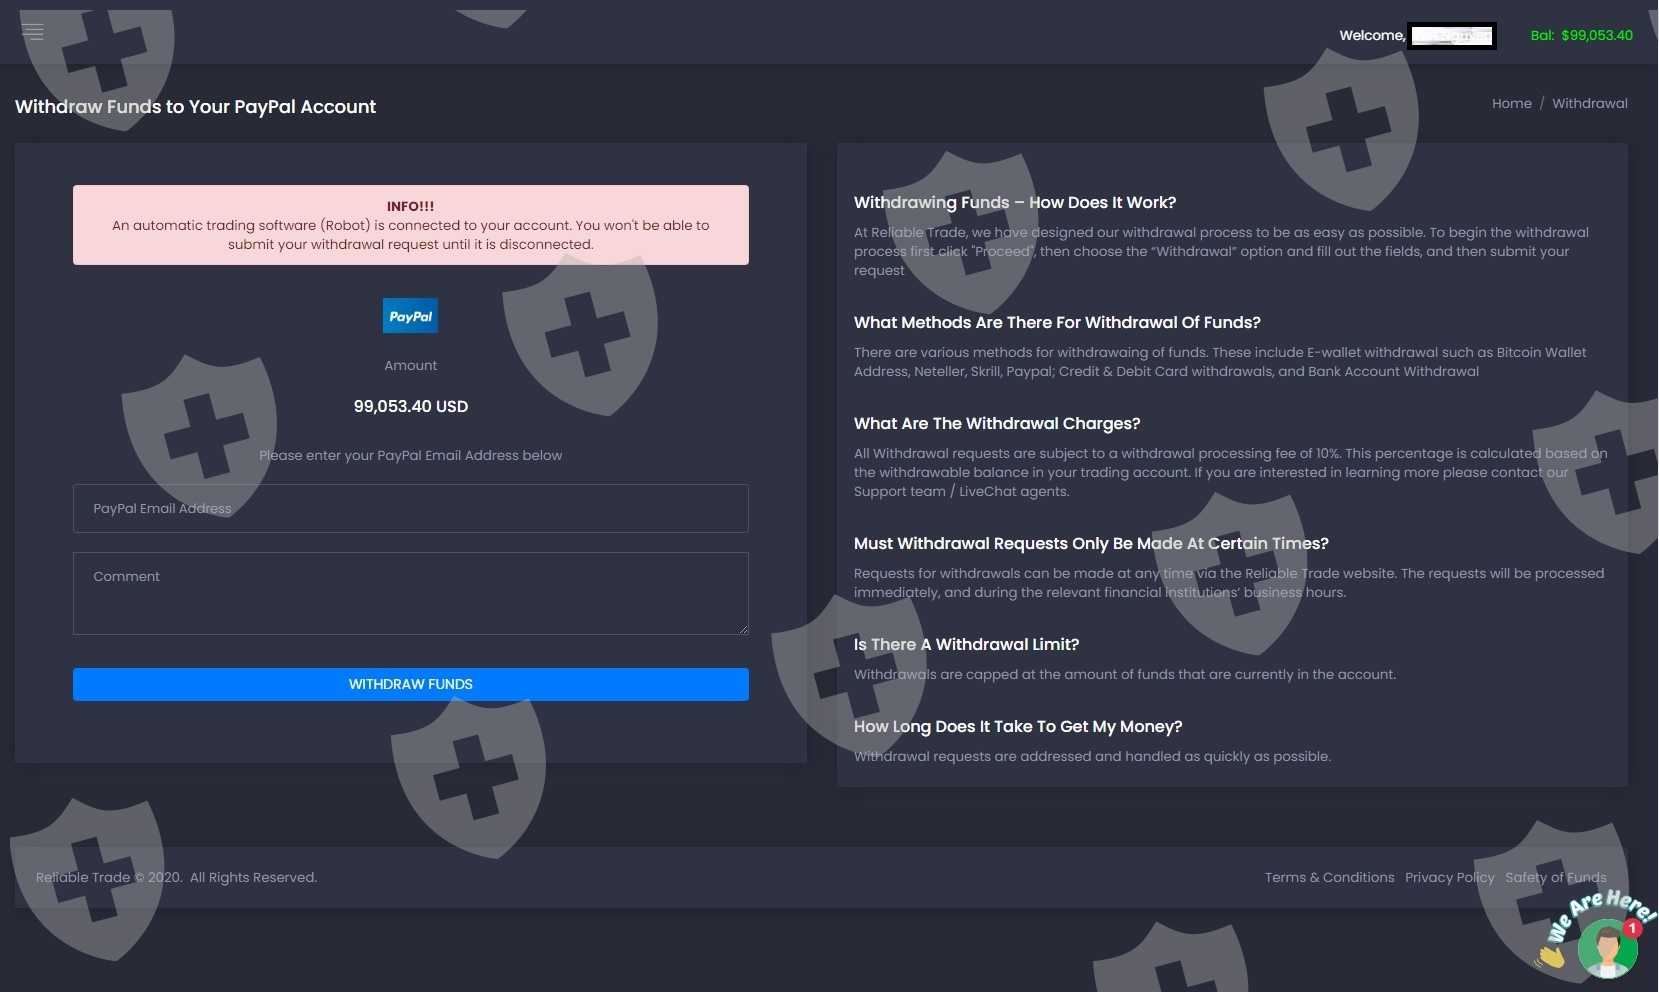Click 'What Methods Are There For Withdrawal' heading
The width and height of the screenshot is (1659, 992).
click(1057, 322)
